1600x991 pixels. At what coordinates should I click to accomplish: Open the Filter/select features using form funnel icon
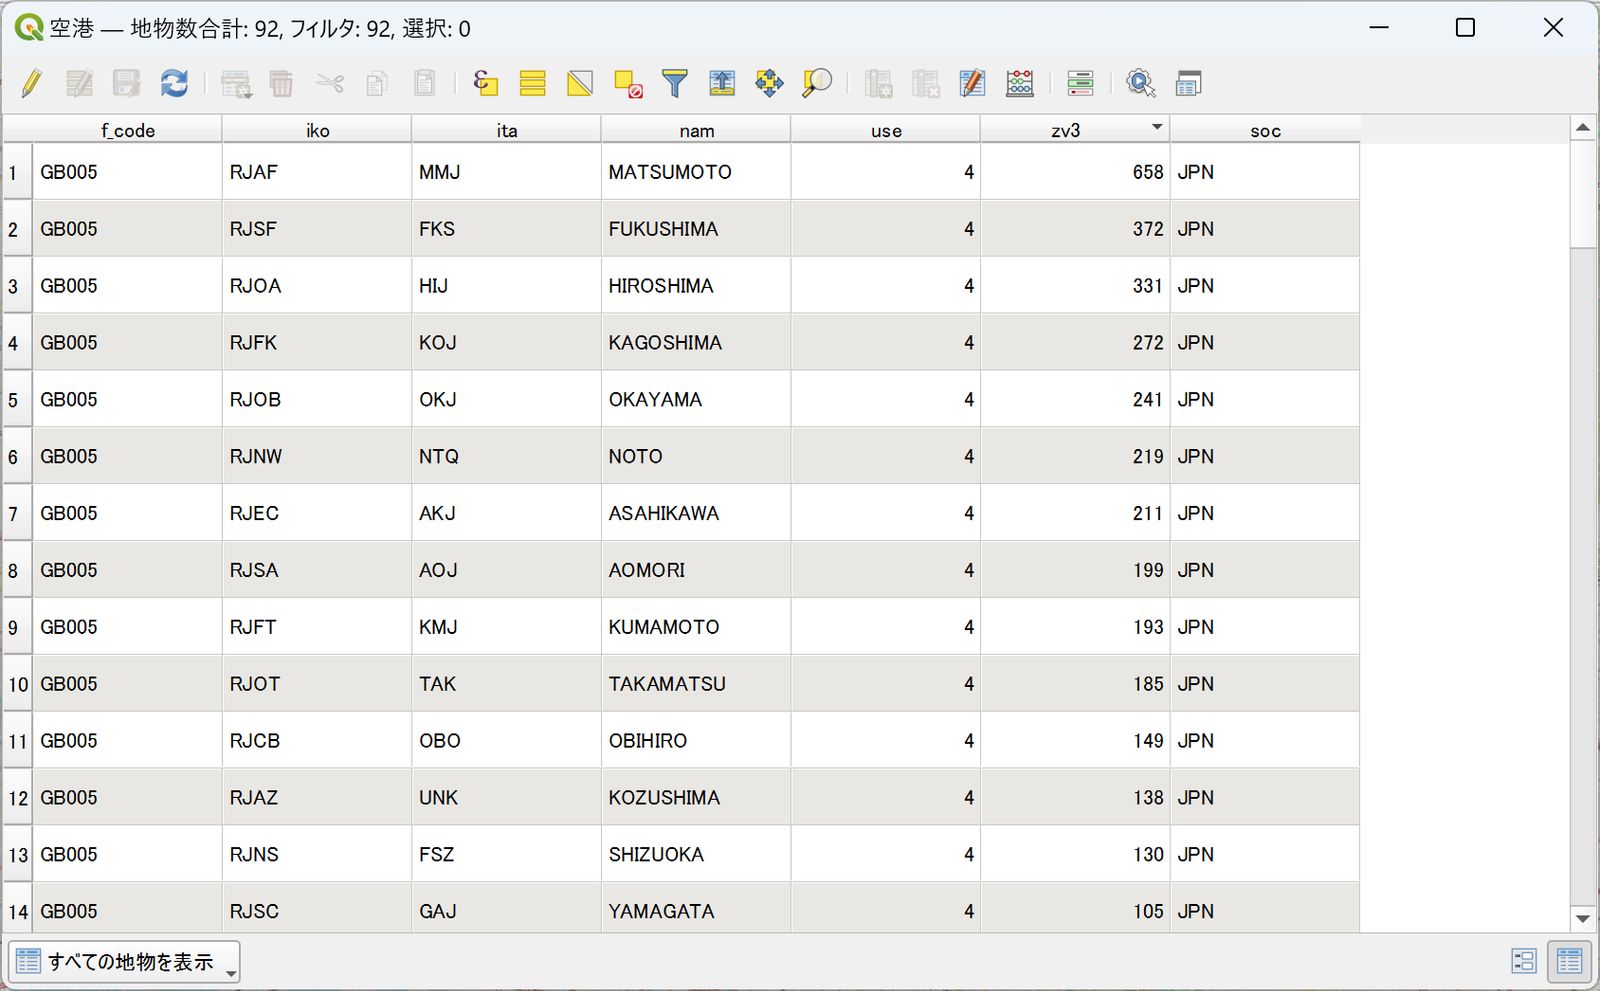point(675,83)
